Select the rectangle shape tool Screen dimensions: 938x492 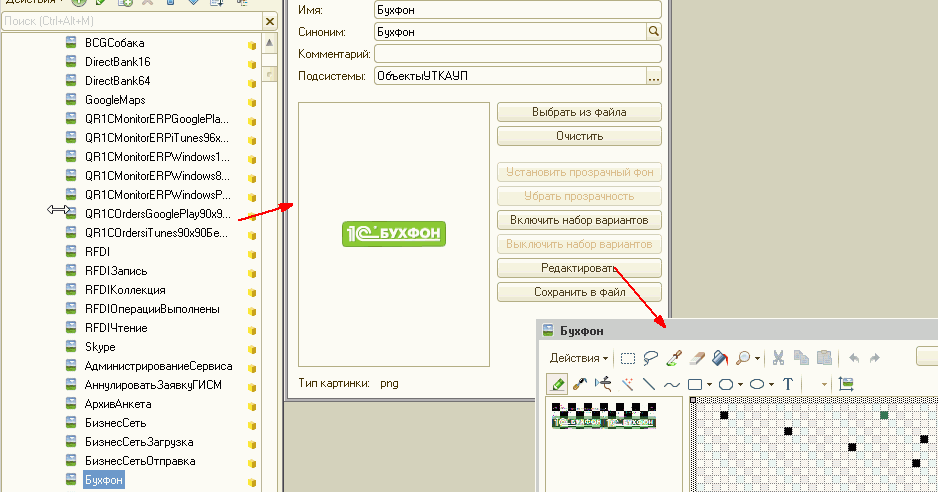click(695, 385)
